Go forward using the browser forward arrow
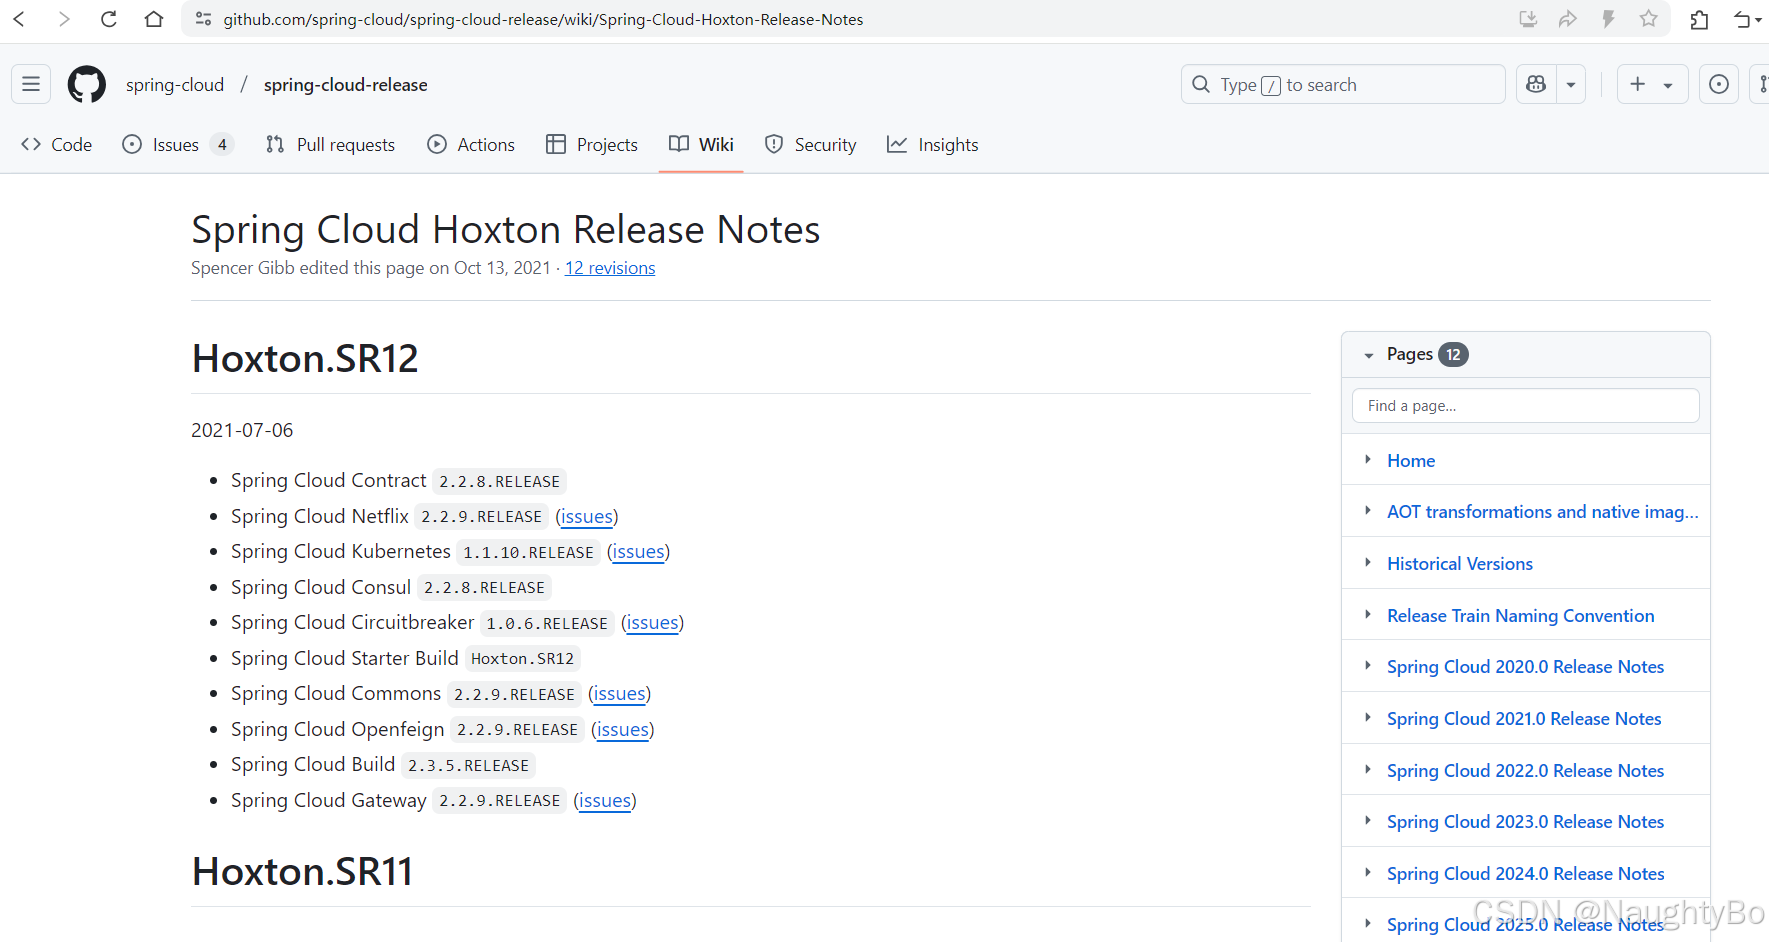The width and height of the screenshot is (1769, 942). coord(63,19)
